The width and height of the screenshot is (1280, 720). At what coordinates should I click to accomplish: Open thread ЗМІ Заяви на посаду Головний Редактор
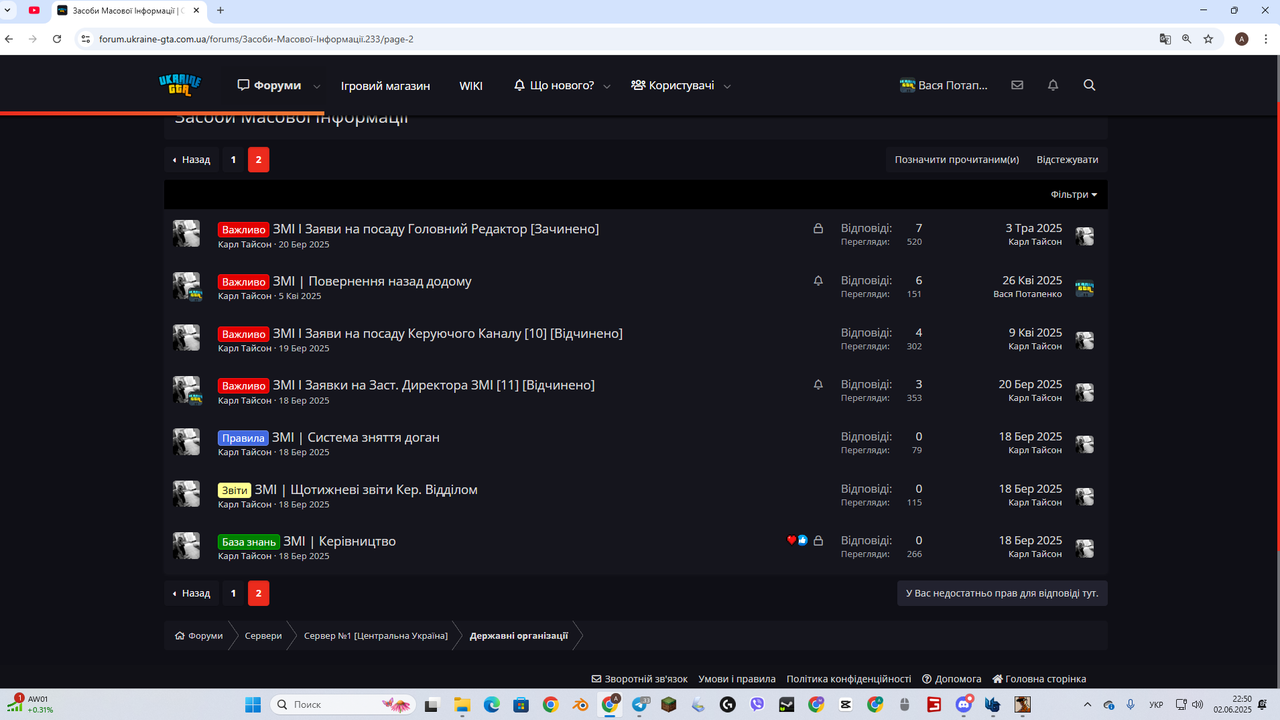click(436, 229)
